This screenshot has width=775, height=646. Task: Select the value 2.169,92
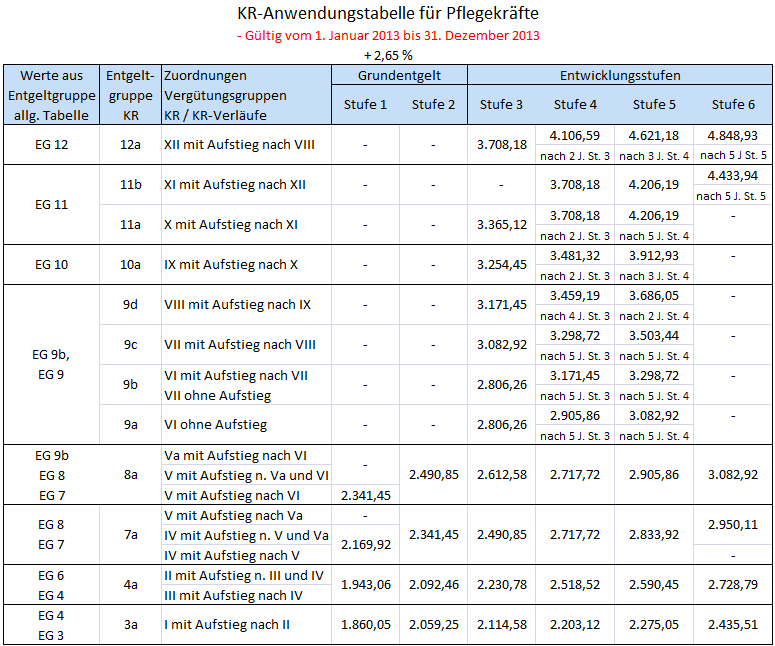[x=366, y=545]
